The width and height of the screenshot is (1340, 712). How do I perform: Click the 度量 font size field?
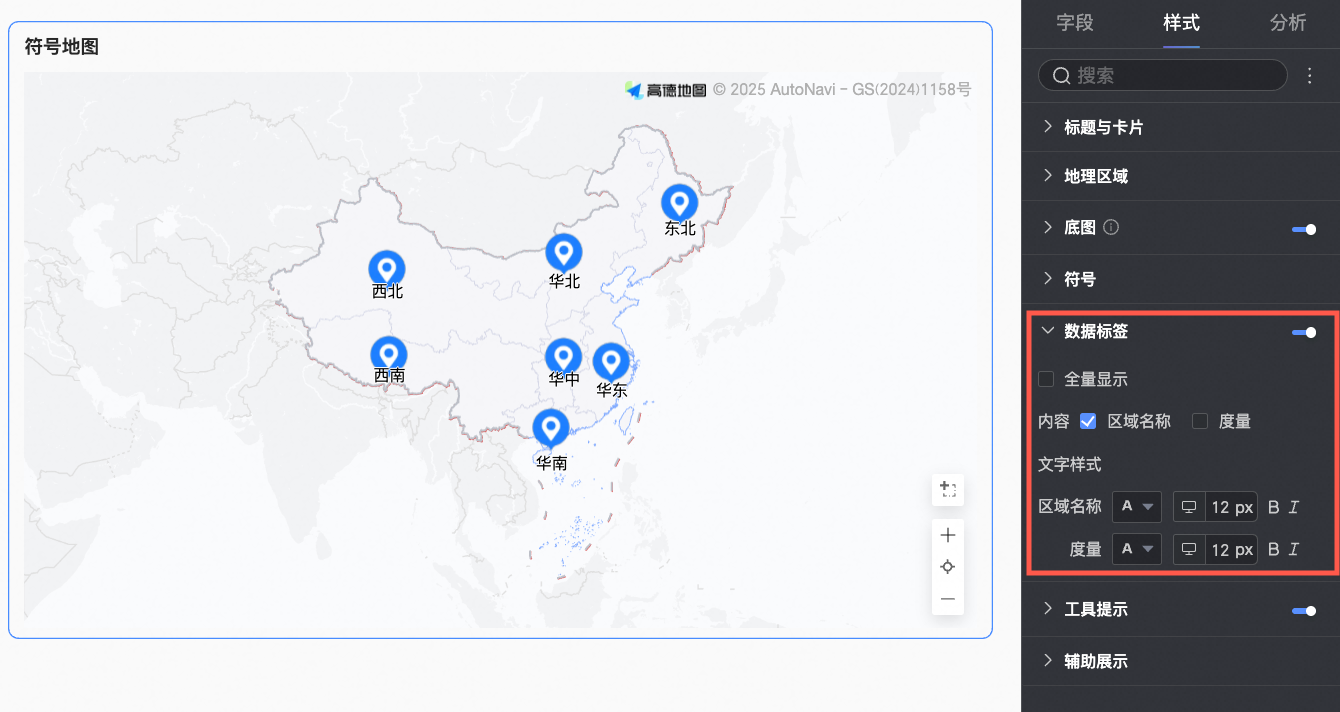[1231, 549]
